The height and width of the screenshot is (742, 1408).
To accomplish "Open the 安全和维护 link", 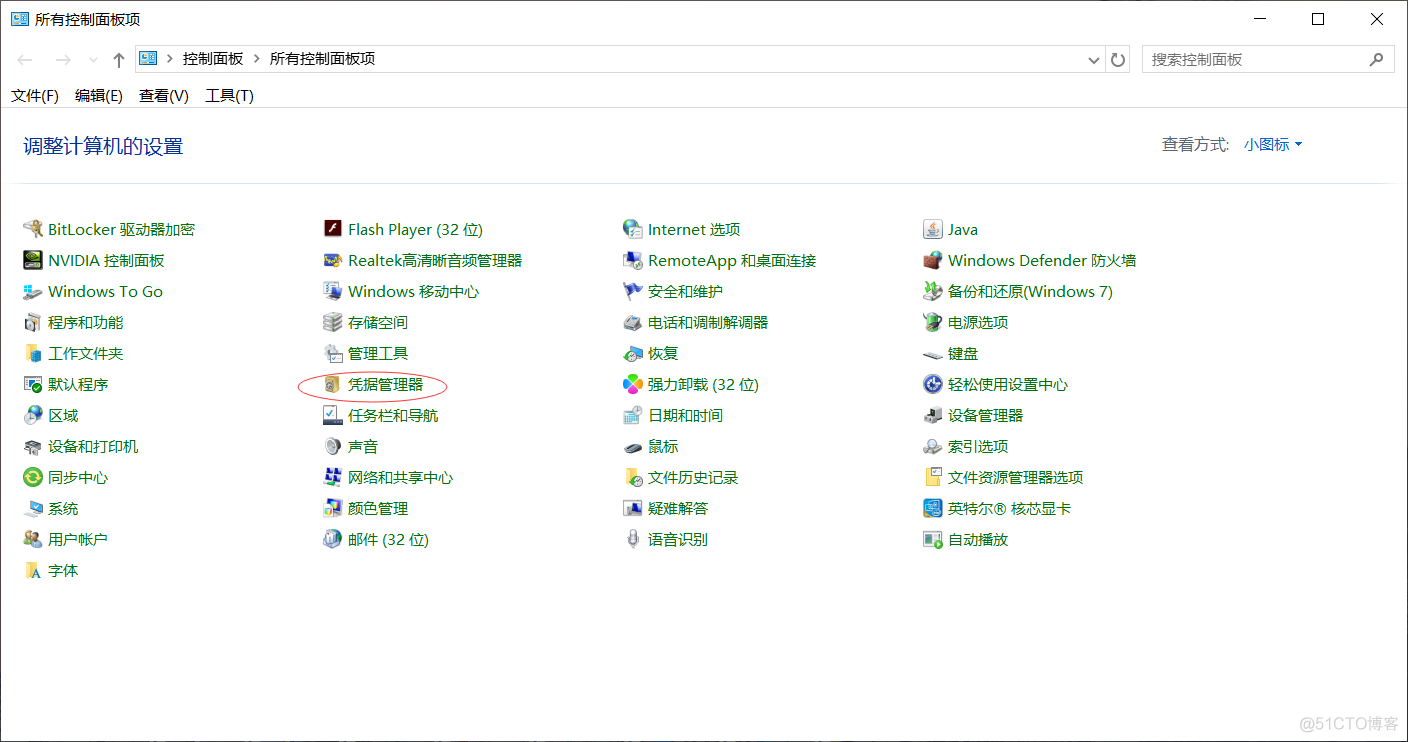I will [685, 291].
